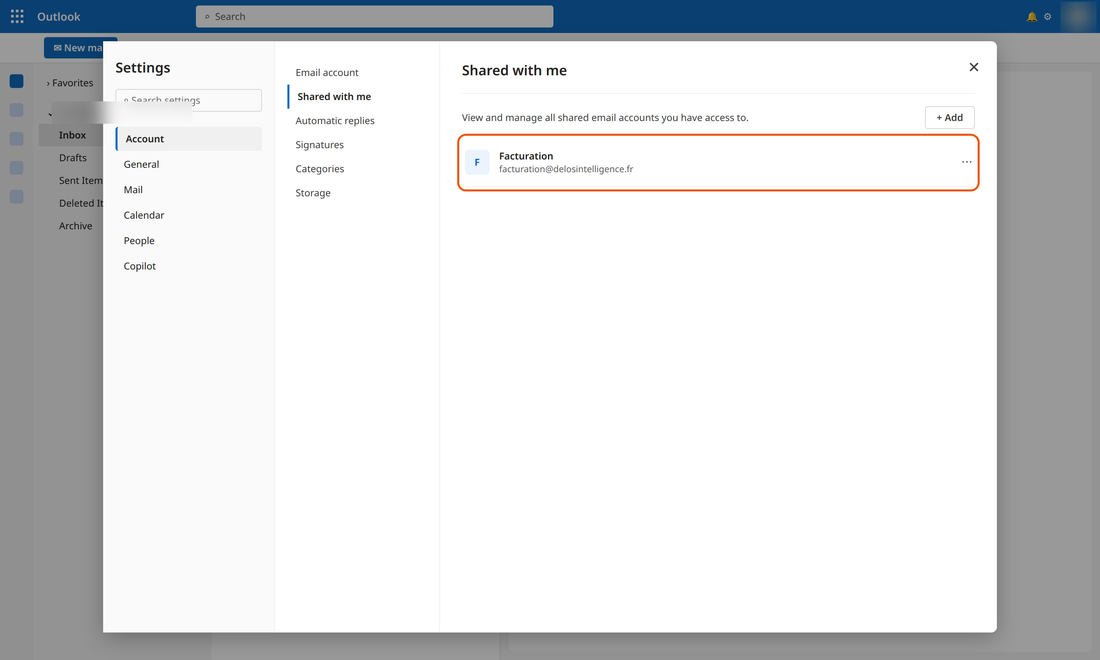View Storage settings

[x=313, y=193]
